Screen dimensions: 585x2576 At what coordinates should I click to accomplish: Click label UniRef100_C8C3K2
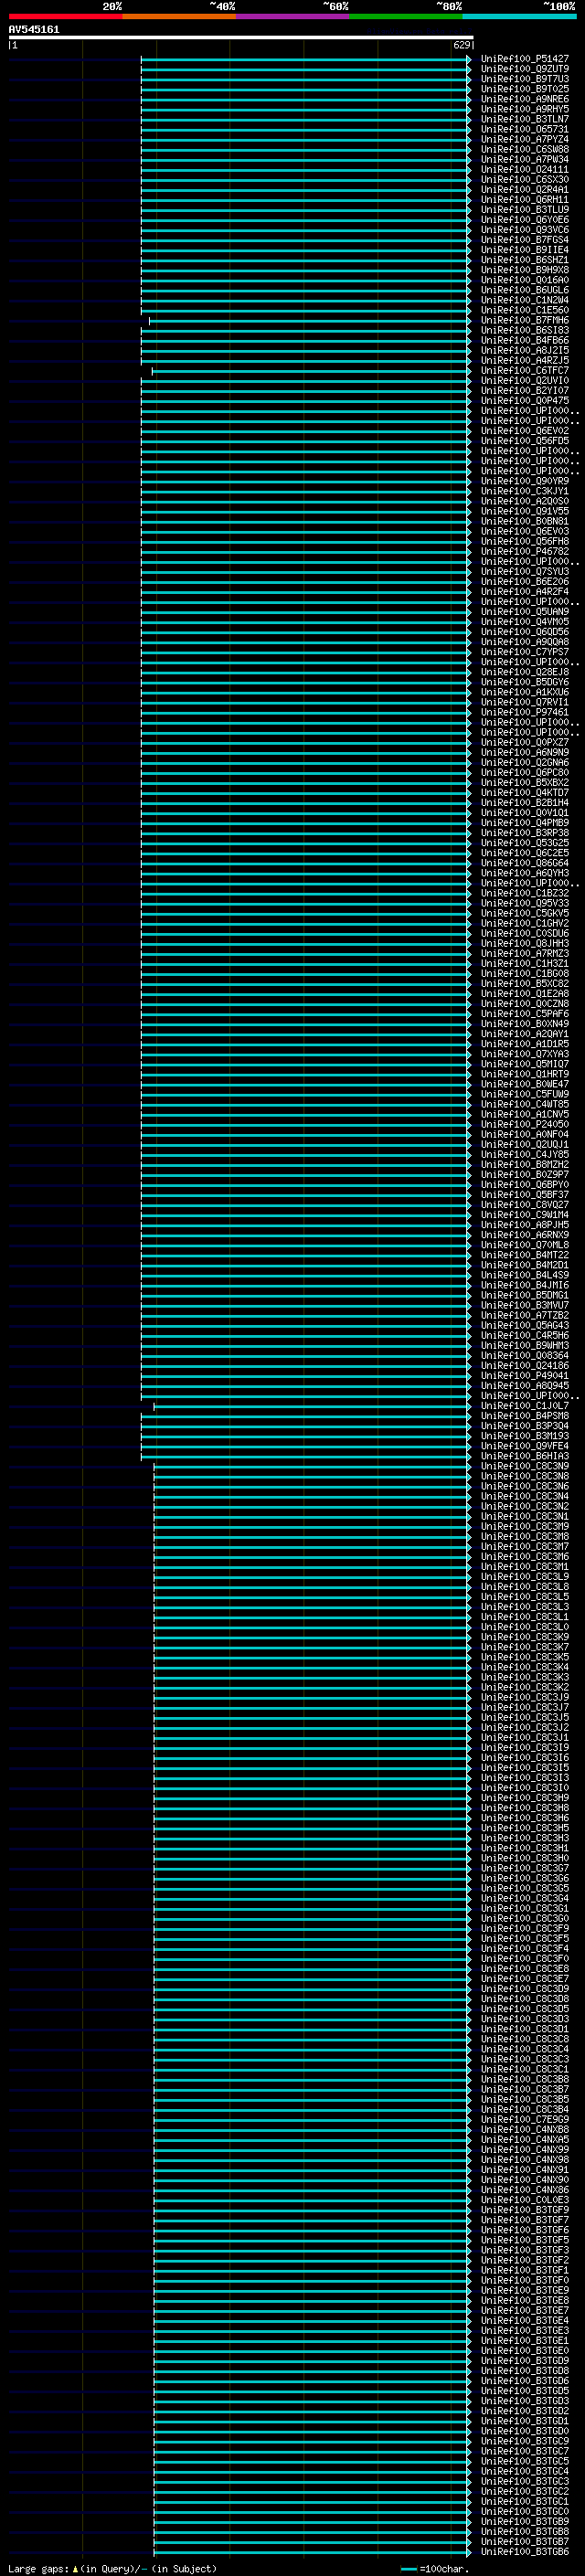(525, 1686)
